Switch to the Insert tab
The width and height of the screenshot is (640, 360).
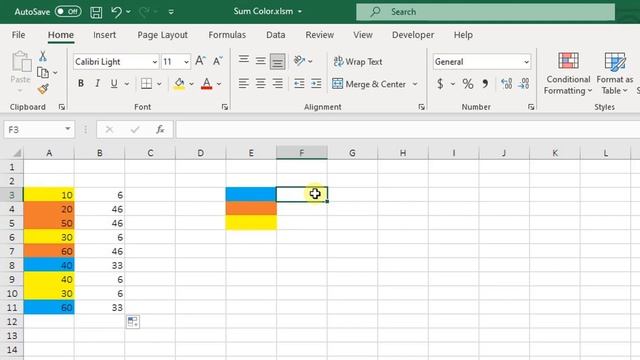[104, 35]
